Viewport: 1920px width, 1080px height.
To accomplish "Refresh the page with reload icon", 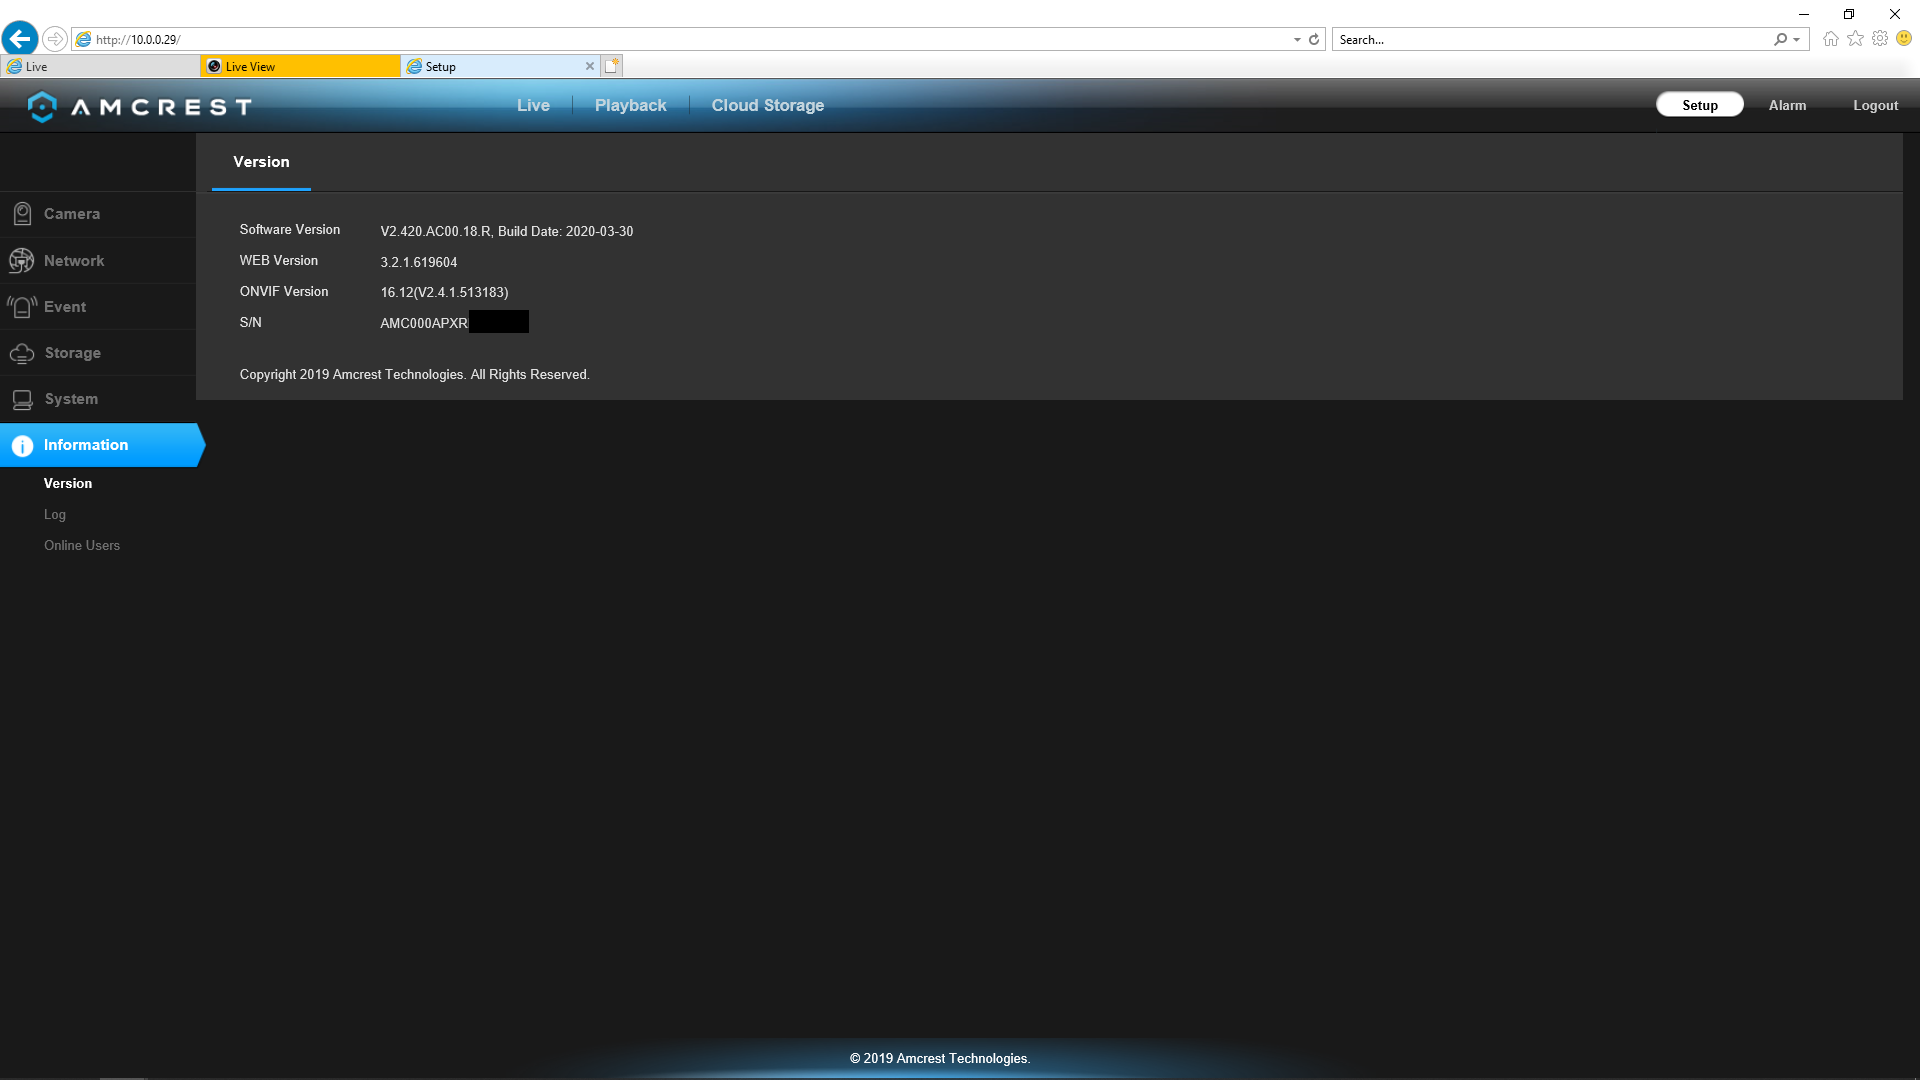I will [1314, 40].
